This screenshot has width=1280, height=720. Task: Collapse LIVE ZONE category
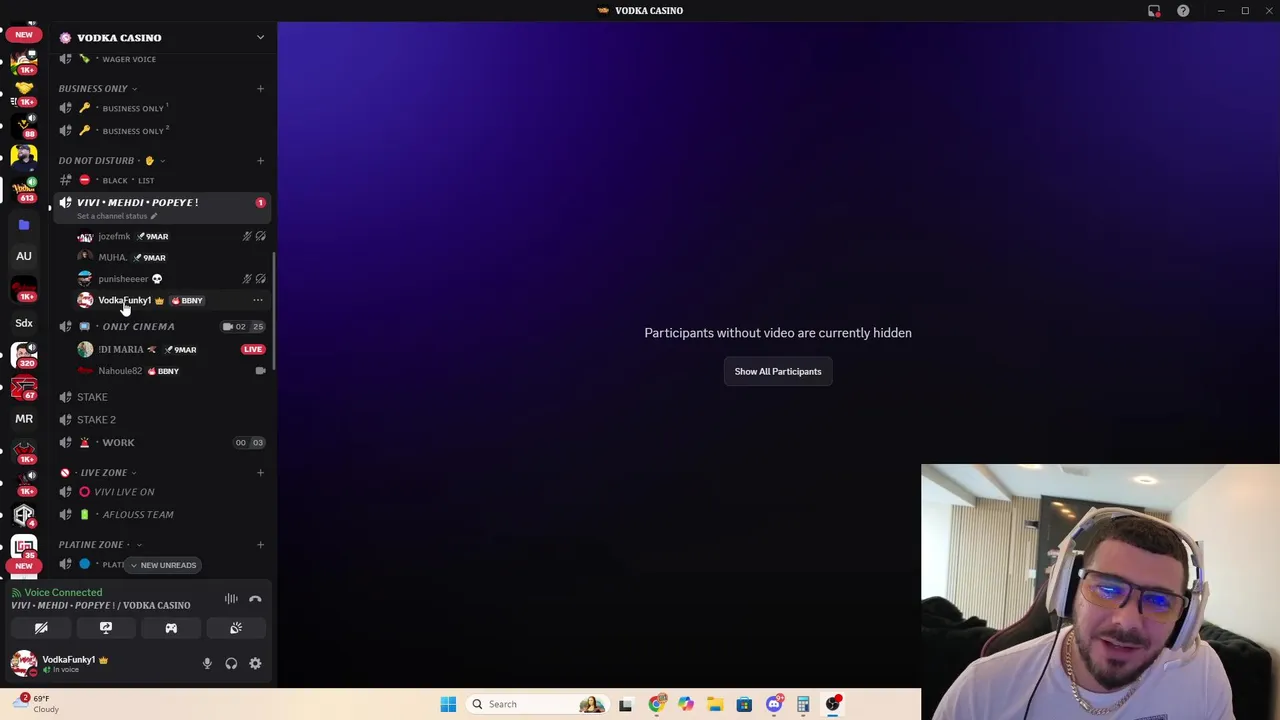[98, 472]
